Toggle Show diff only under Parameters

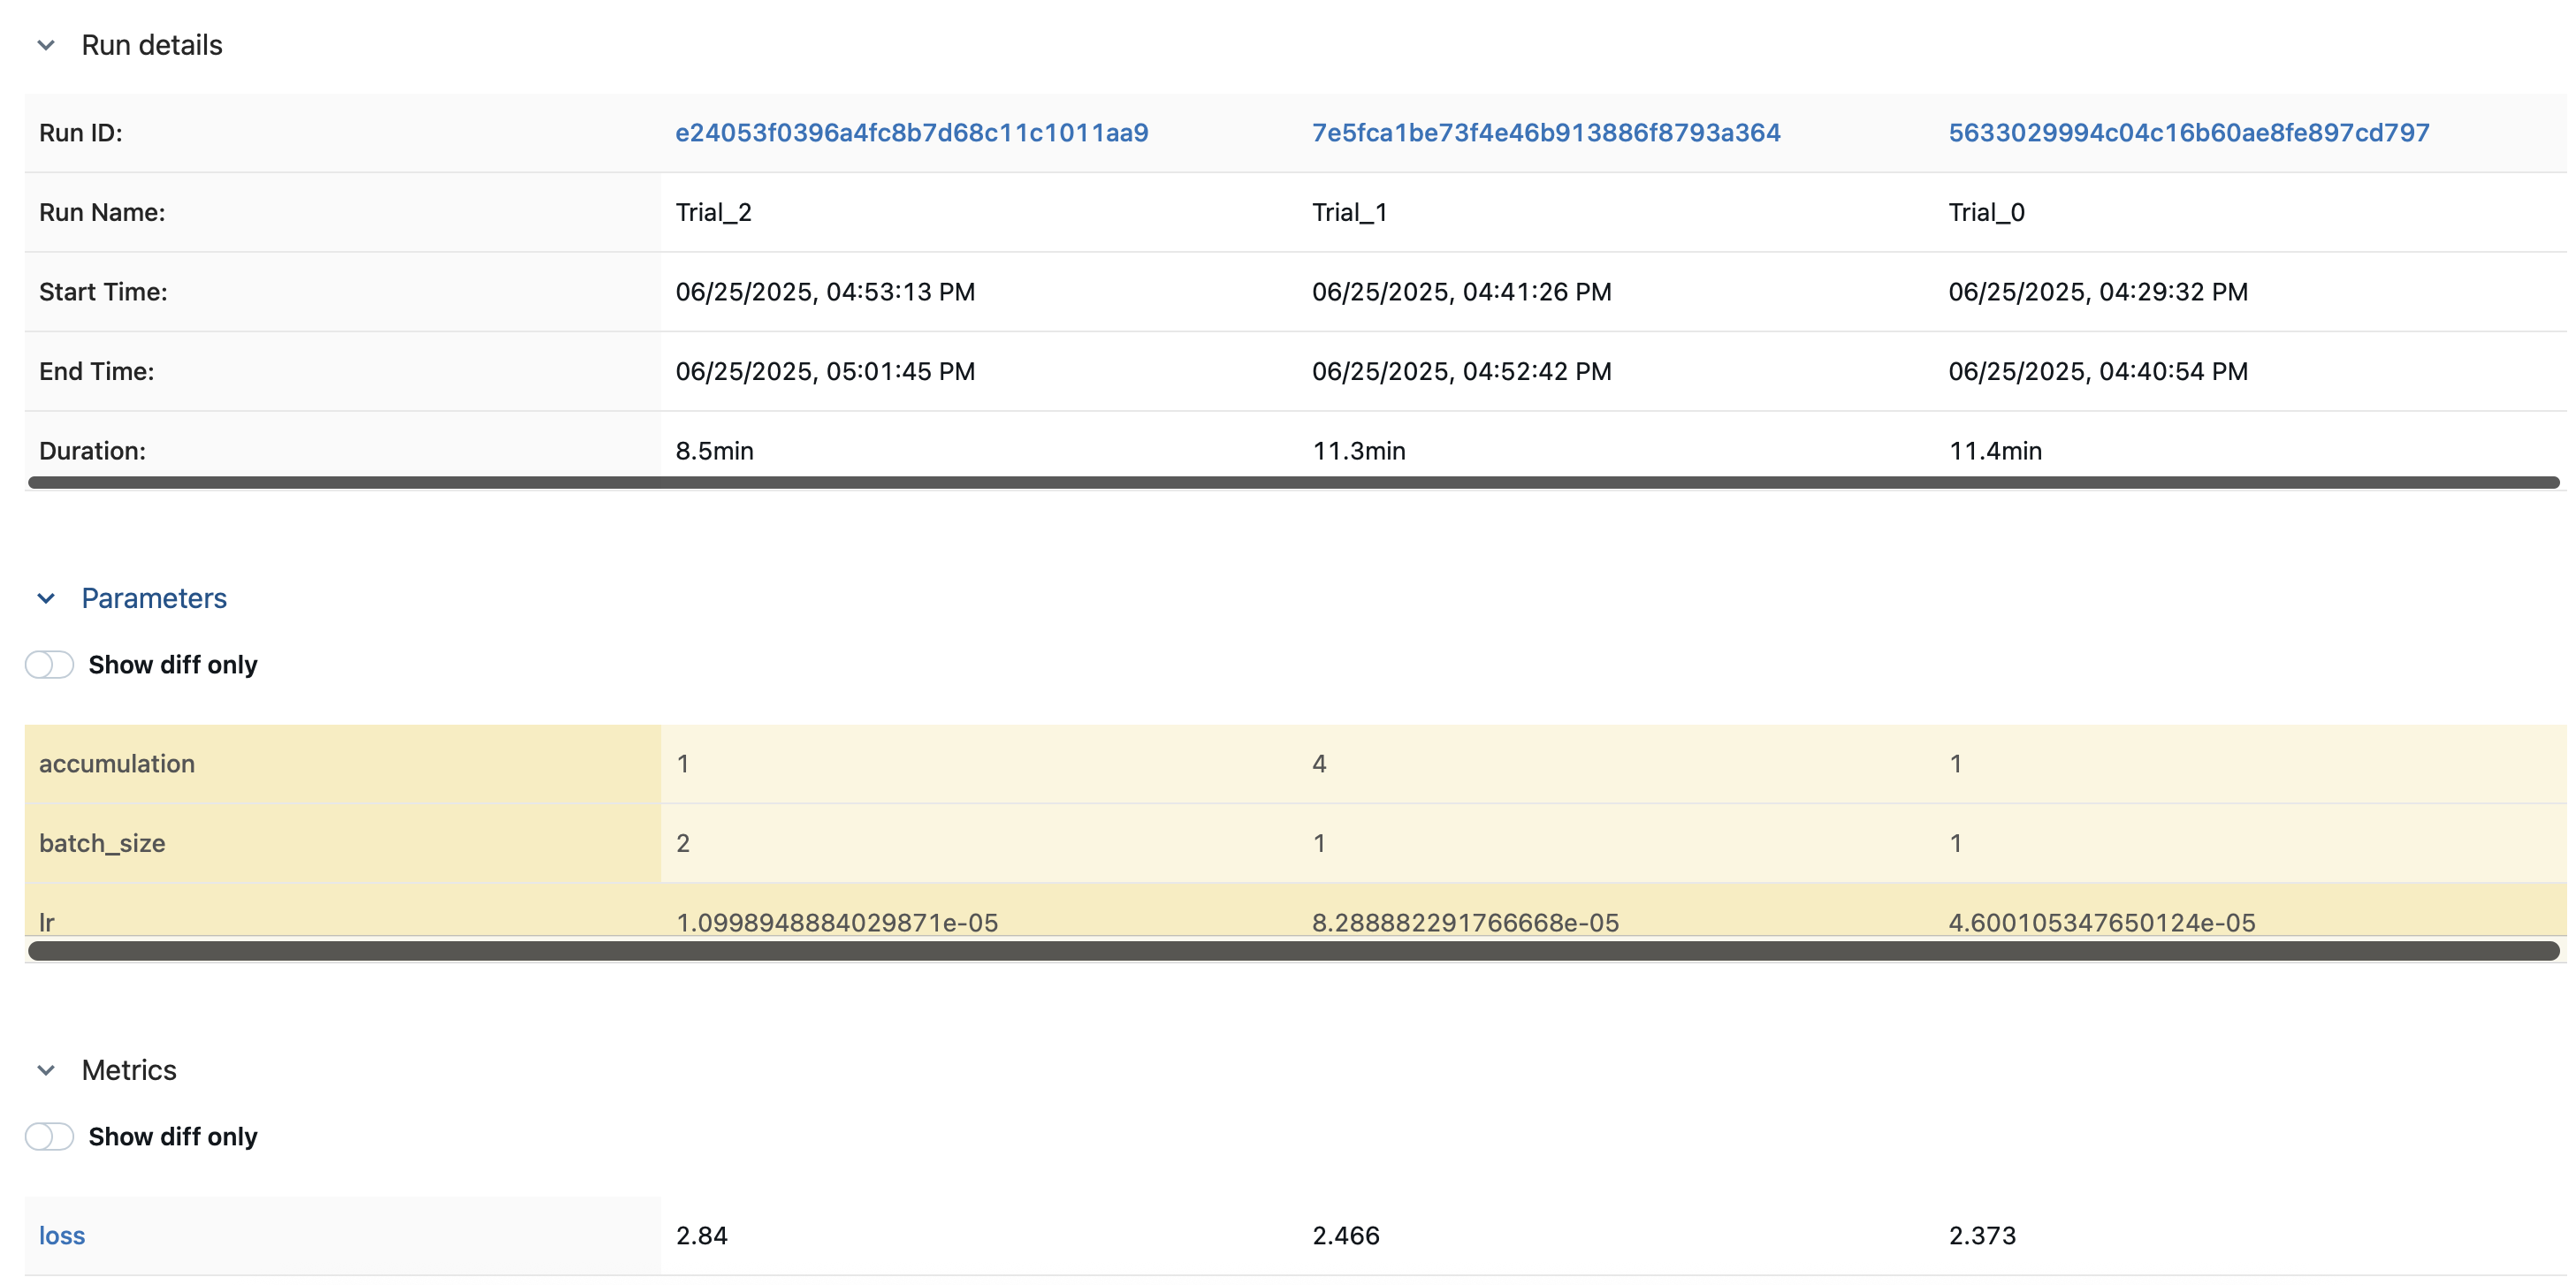coord(50,665)
